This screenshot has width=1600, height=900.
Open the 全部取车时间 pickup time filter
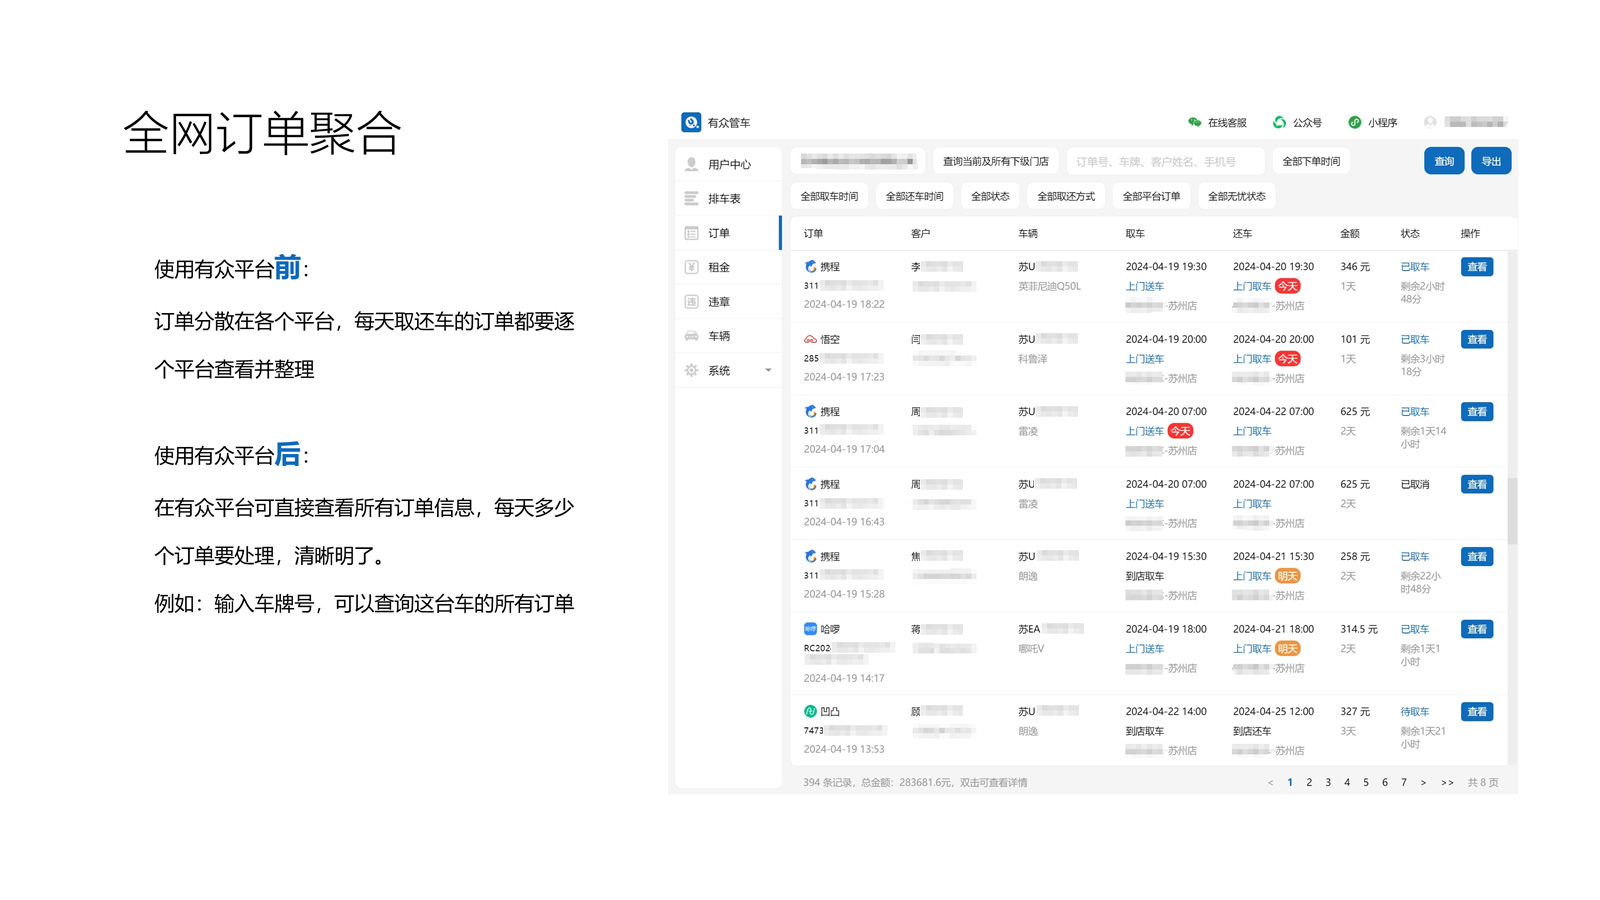point(831,196)
